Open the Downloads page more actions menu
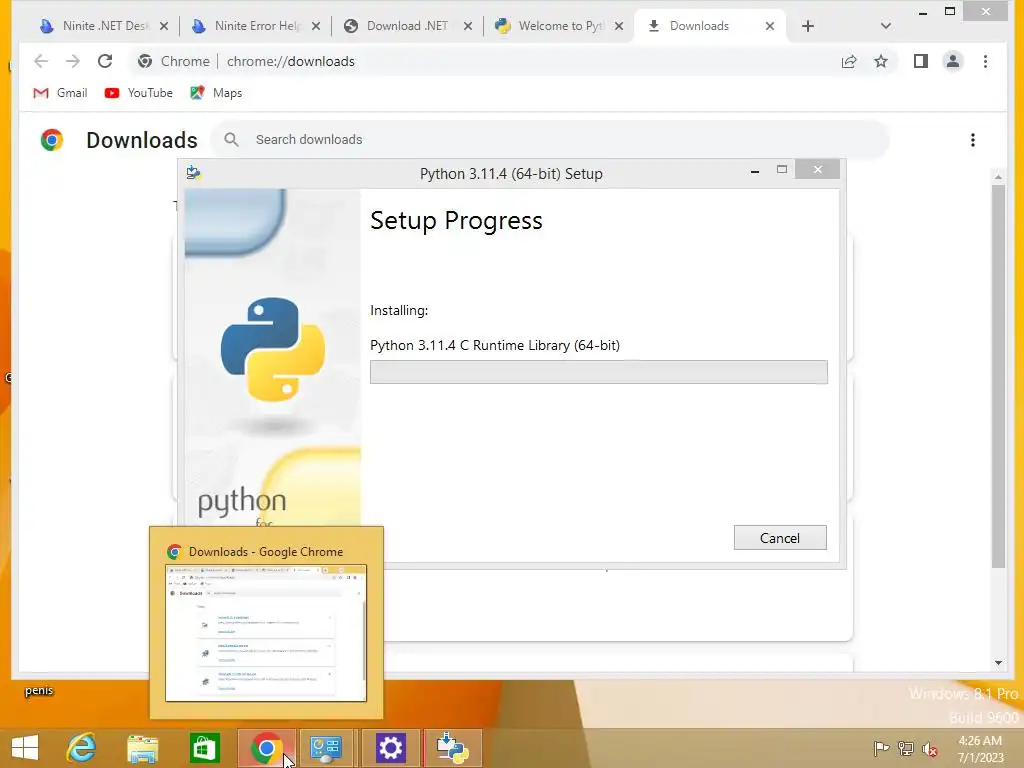The width and height of the screenshot is (1024, 768). pos(973,140)
